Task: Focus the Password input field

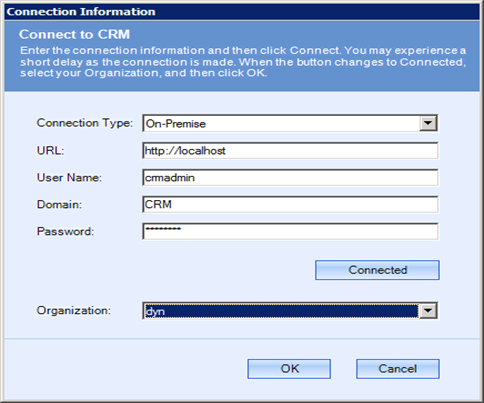Action: point(290,231)
